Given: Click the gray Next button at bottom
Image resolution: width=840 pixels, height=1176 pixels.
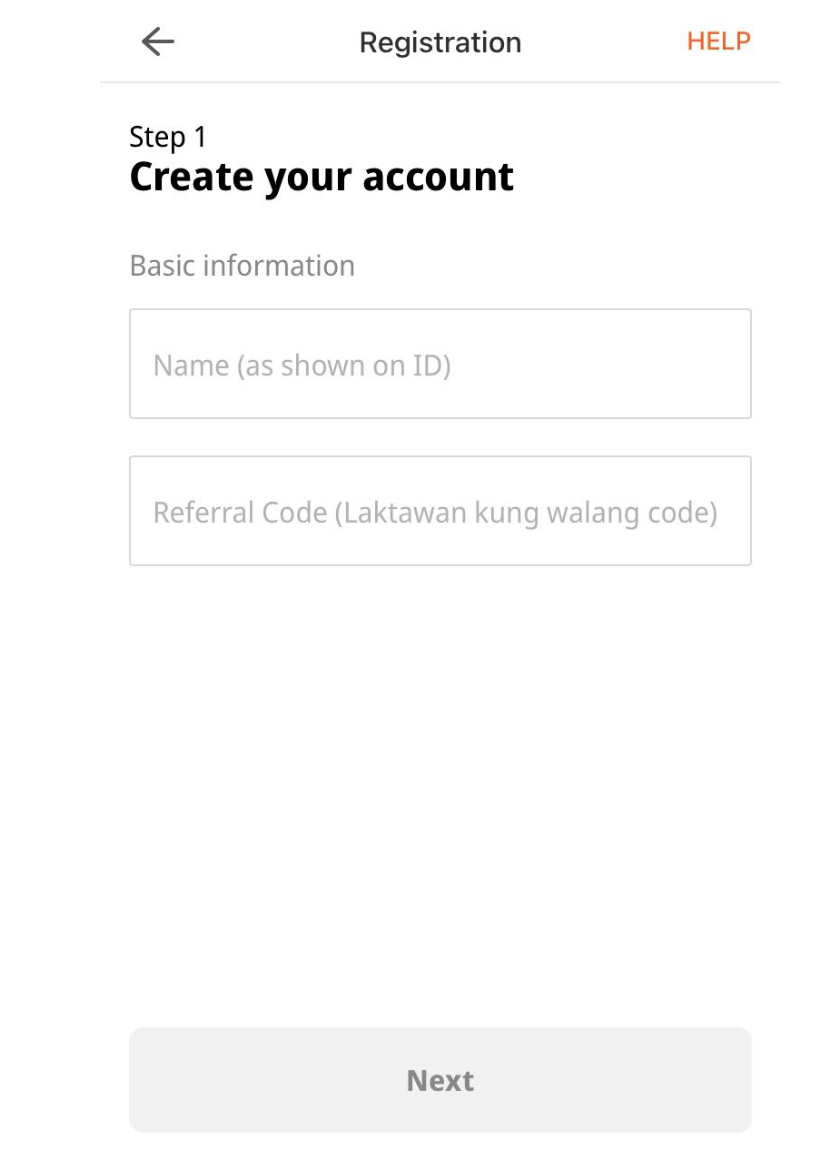Looking at the screenshot, I should [x=440, y=1080].
